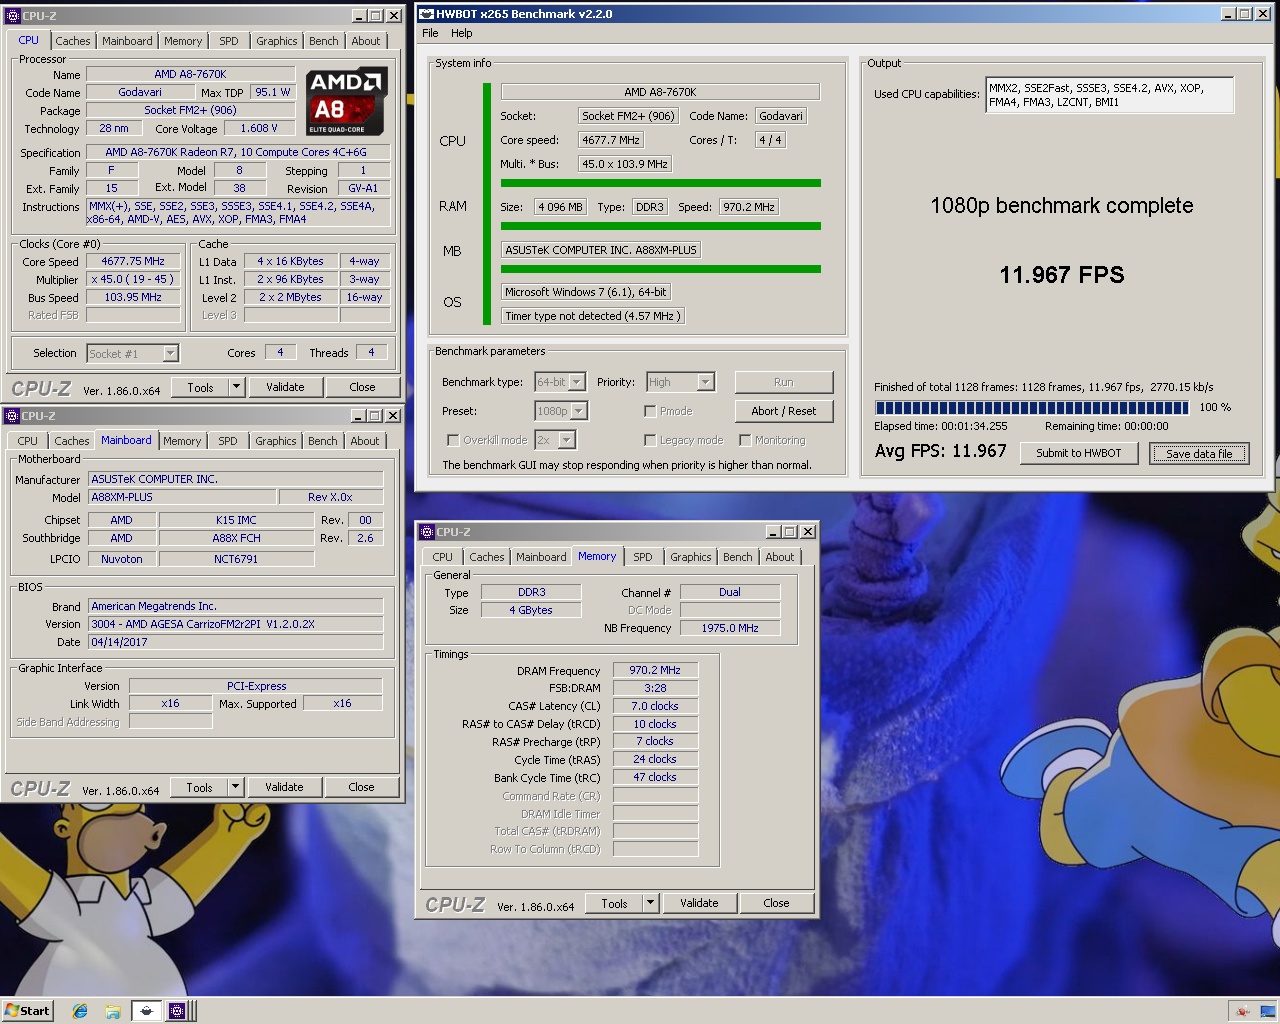Click Validate in the CPU window
The image size is (1280, 1024).
point(285,387)
